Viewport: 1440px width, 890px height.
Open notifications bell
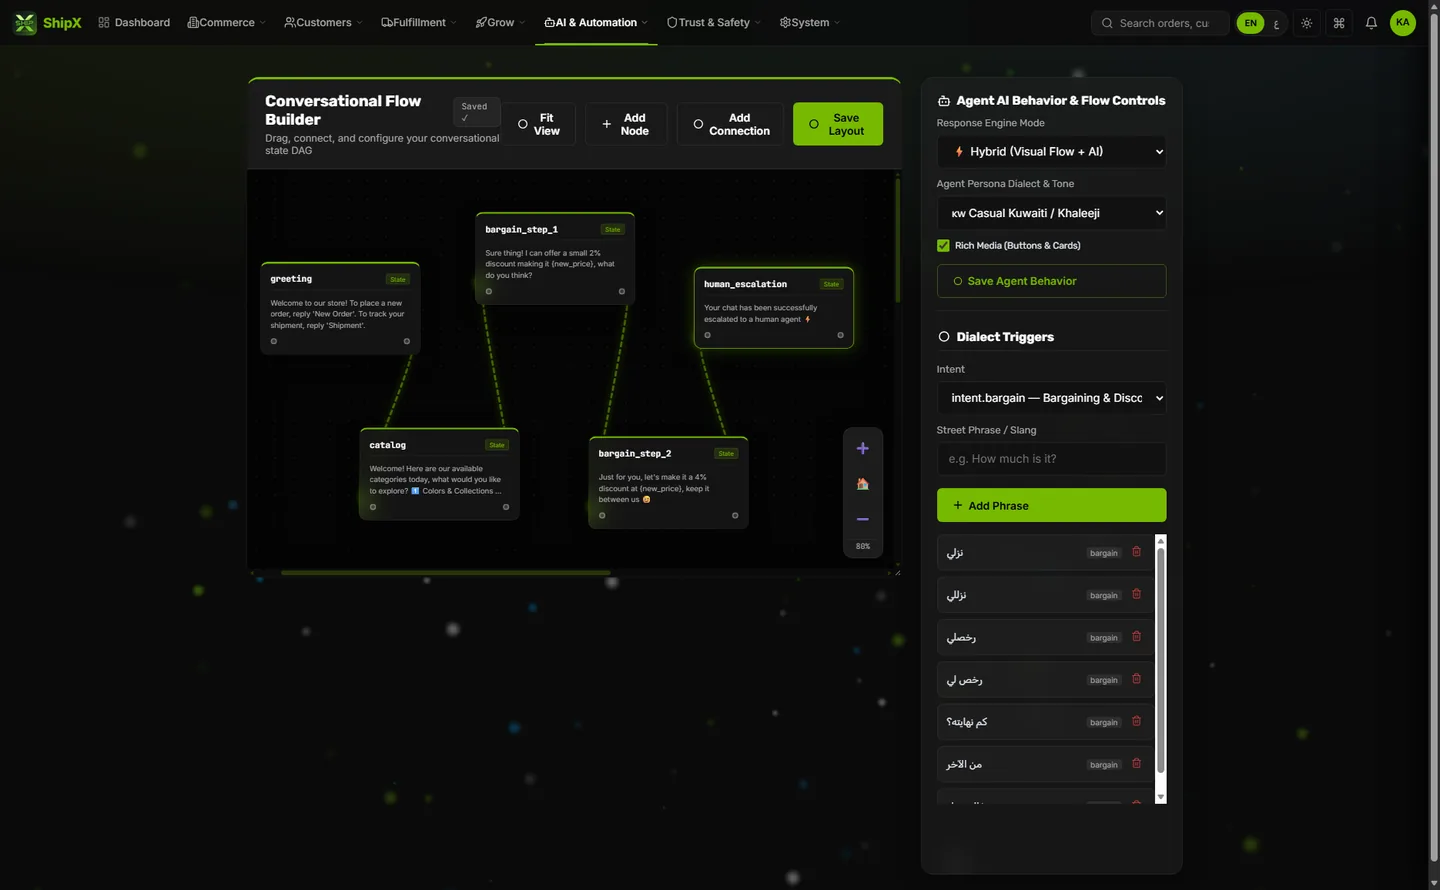pos(1371,23)
